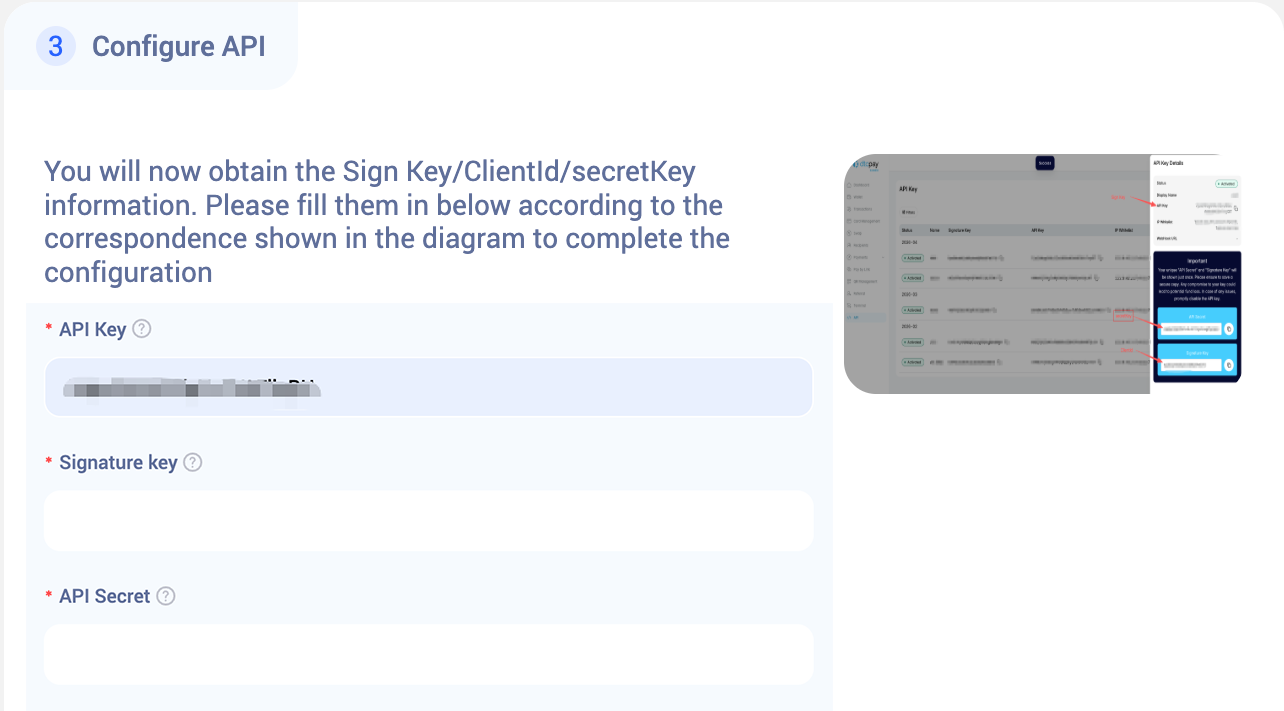The width and height of the screenshot is (1284, 711).
Task: Select the Configure API step heading
Action: coord(178,46)
